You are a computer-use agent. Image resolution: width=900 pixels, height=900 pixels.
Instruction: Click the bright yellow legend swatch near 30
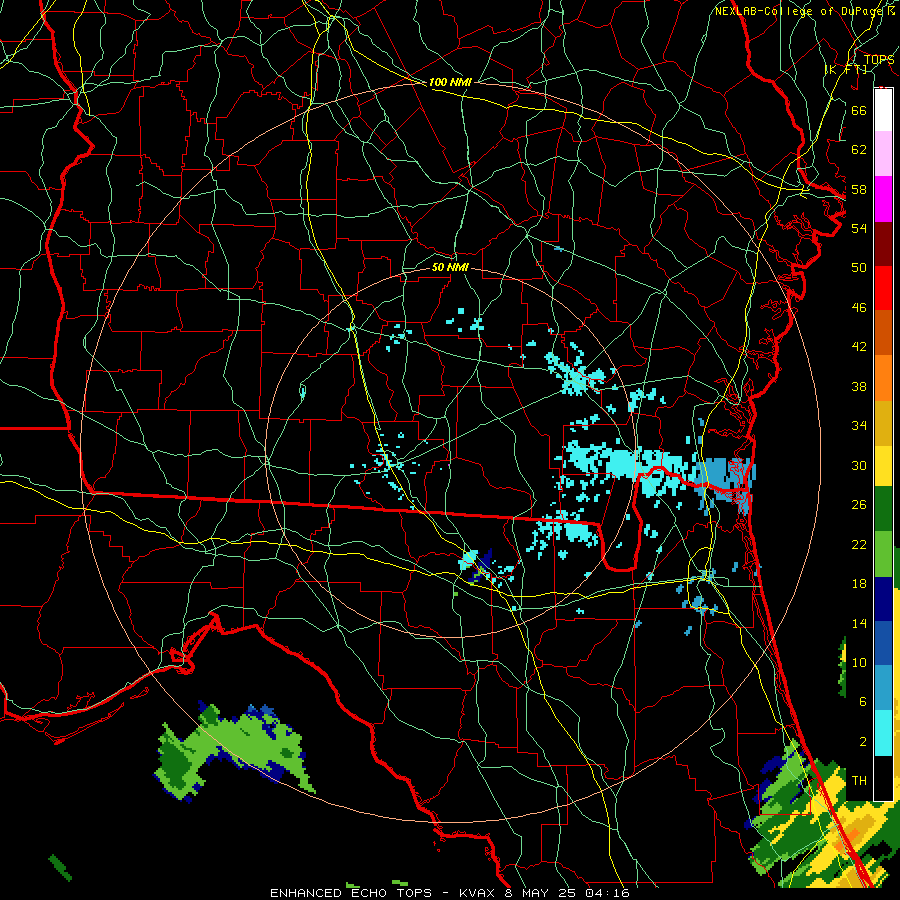[883, 467]
